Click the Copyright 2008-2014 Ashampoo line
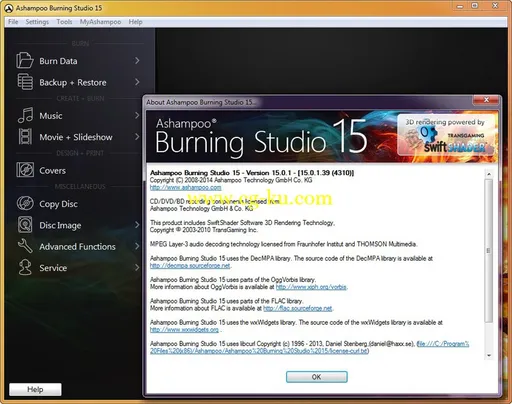This screenshot has height=404, width=512. (x=231, y=180)
